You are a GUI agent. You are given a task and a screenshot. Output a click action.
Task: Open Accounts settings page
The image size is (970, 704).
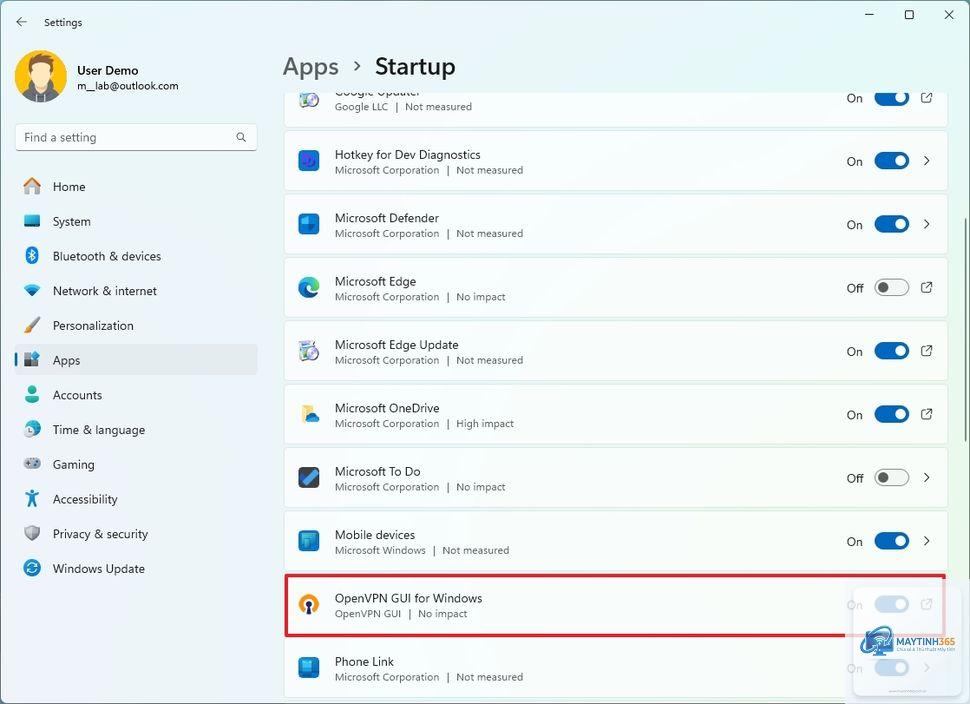pyautogui.click(x=136, y=394)
